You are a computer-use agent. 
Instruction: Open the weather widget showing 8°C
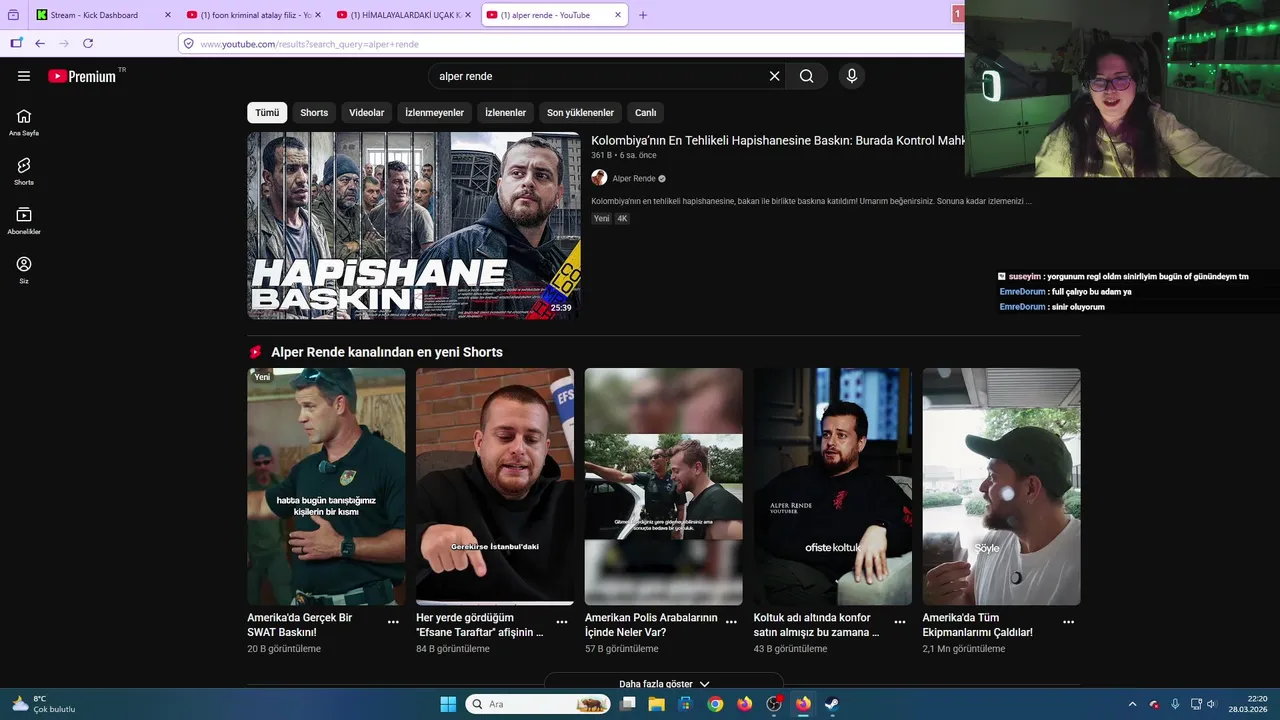pyautogui.click(x=42, y=704)
